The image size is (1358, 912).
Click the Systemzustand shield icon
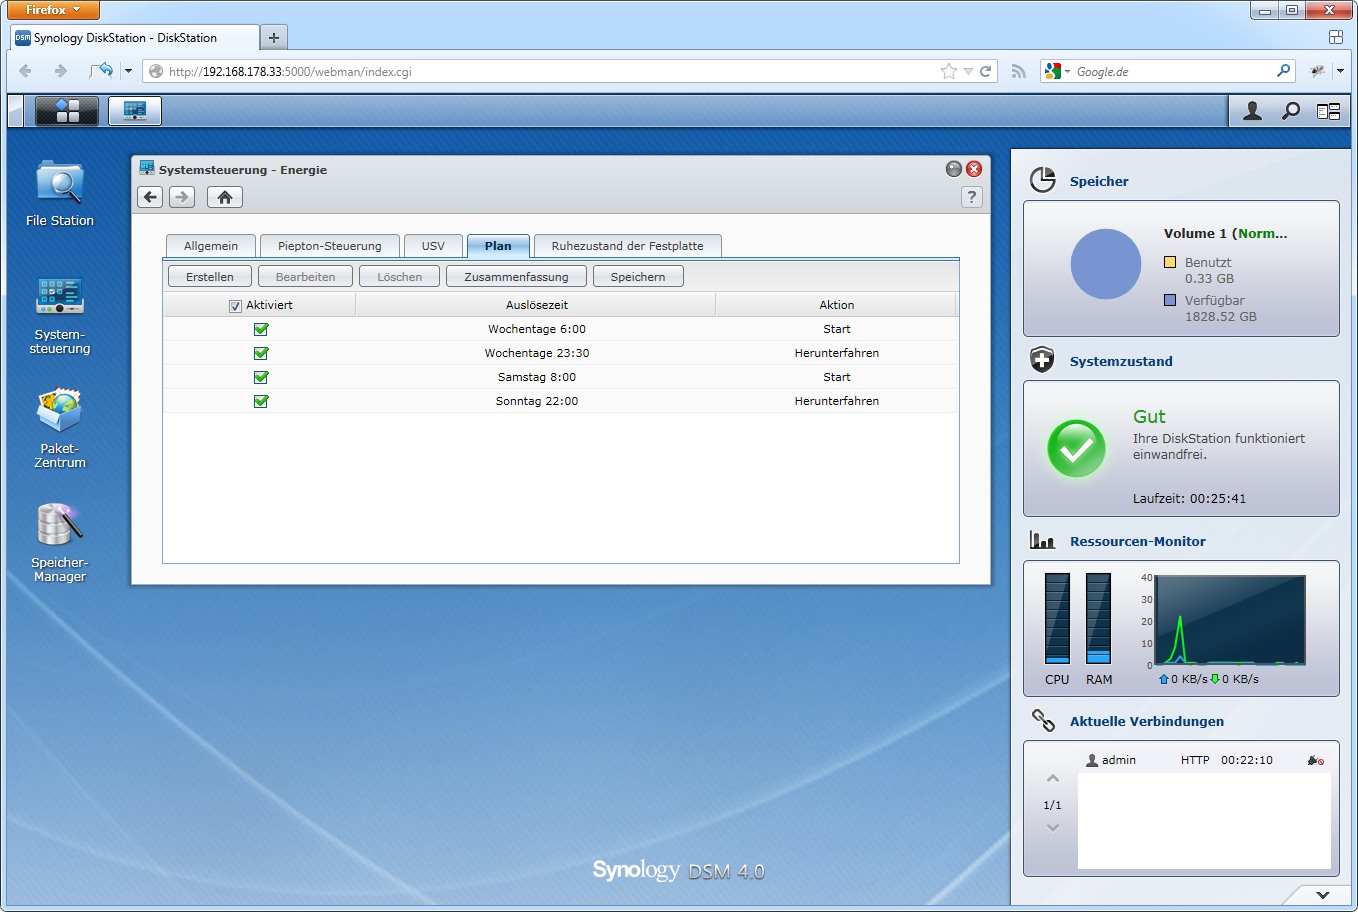[1042, 360]
